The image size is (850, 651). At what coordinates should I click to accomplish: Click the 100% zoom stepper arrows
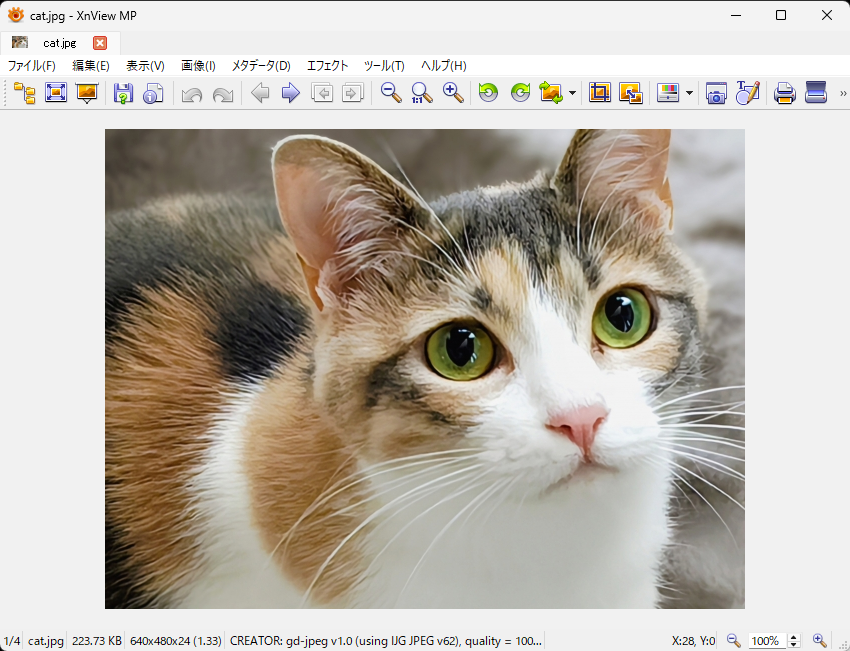point(794,640)
